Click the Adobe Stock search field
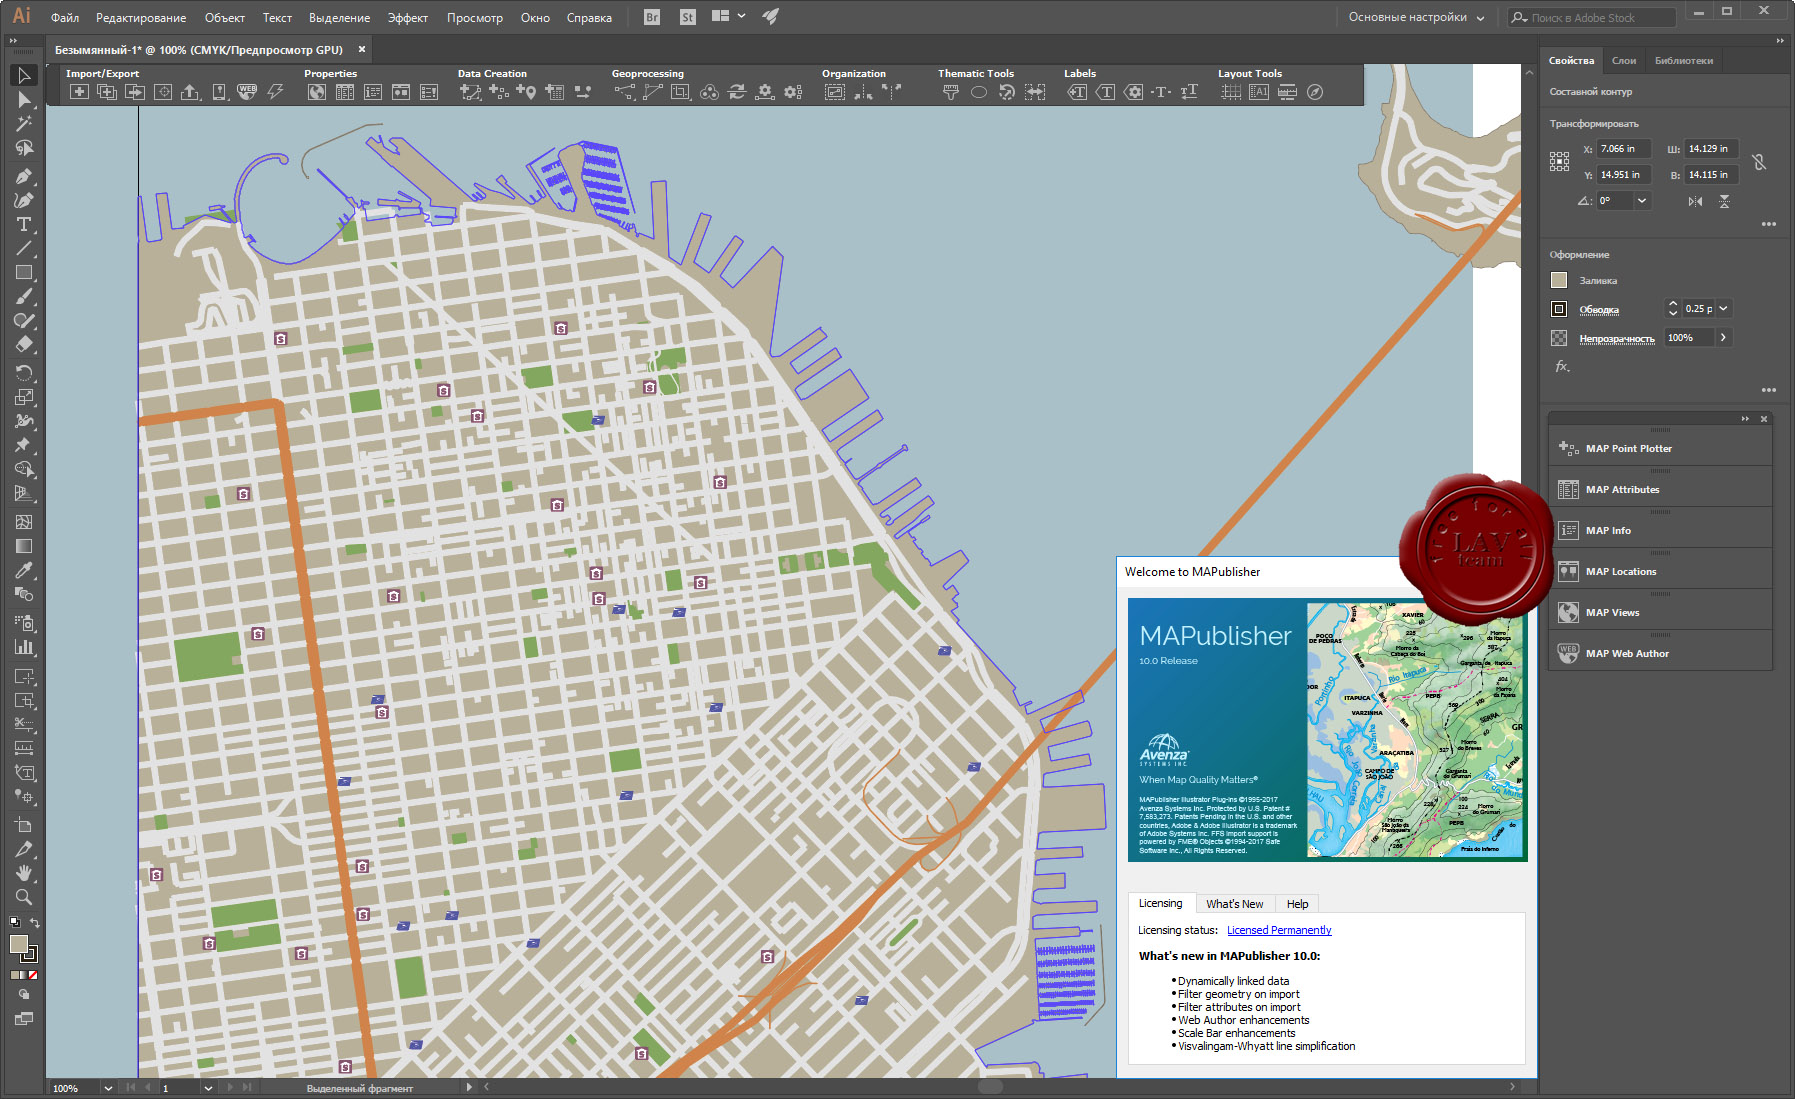The height and width of the screenshot is (1099, 1795). point(1592,17)
